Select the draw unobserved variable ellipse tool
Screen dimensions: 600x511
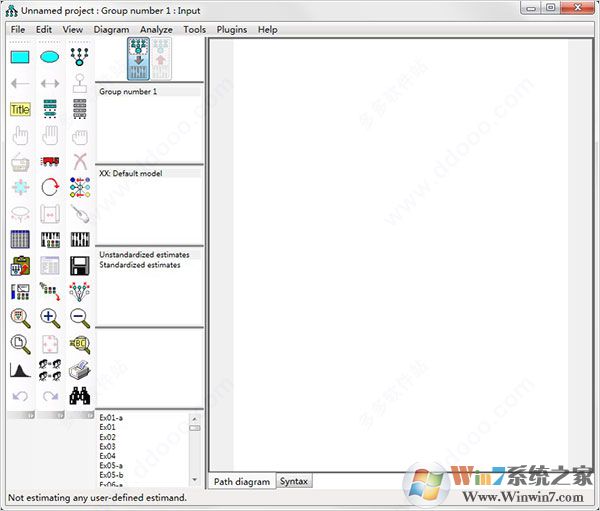tap(50, 57)
